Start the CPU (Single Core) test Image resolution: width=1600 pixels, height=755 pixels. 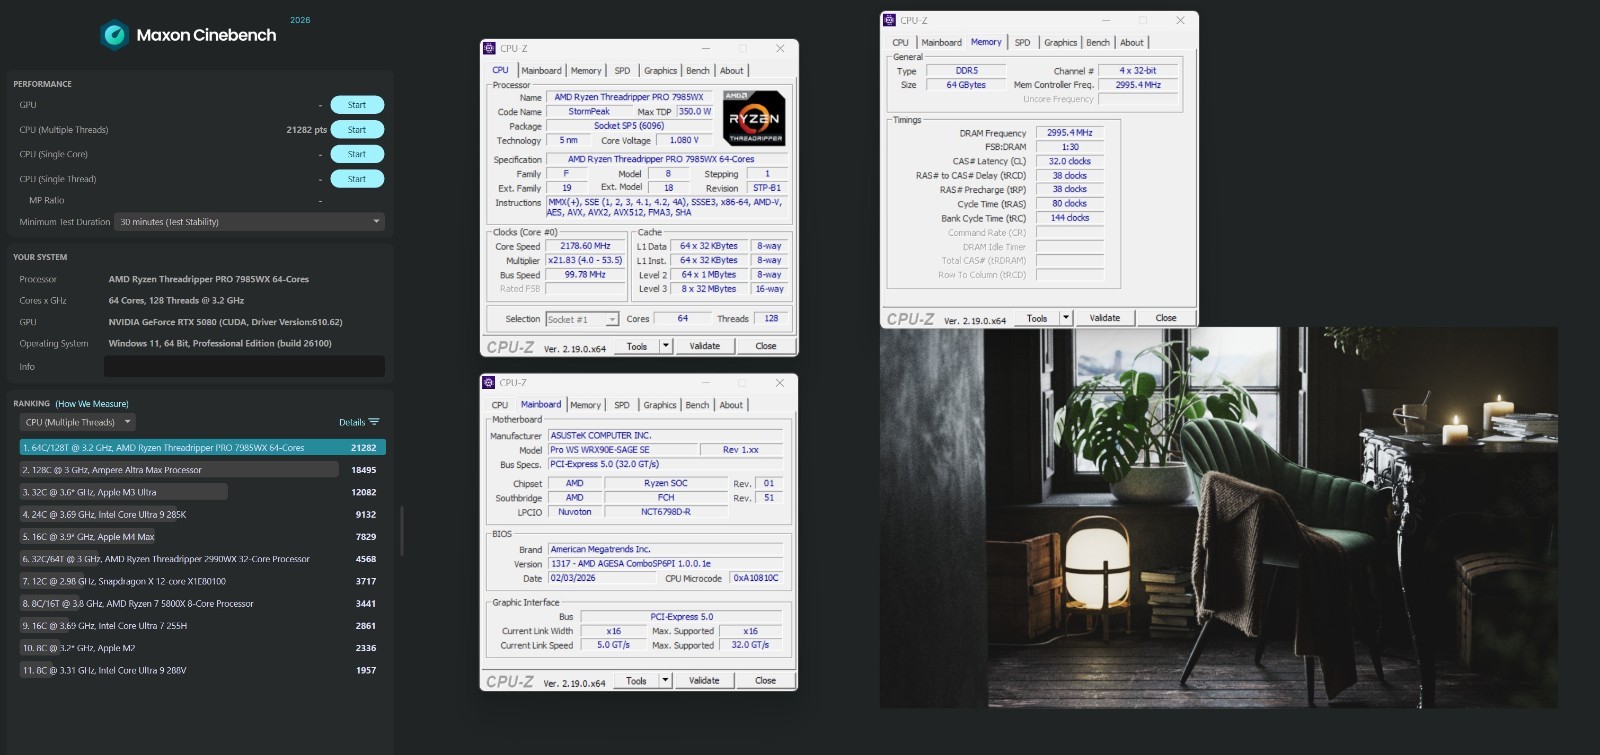point(357,154)
